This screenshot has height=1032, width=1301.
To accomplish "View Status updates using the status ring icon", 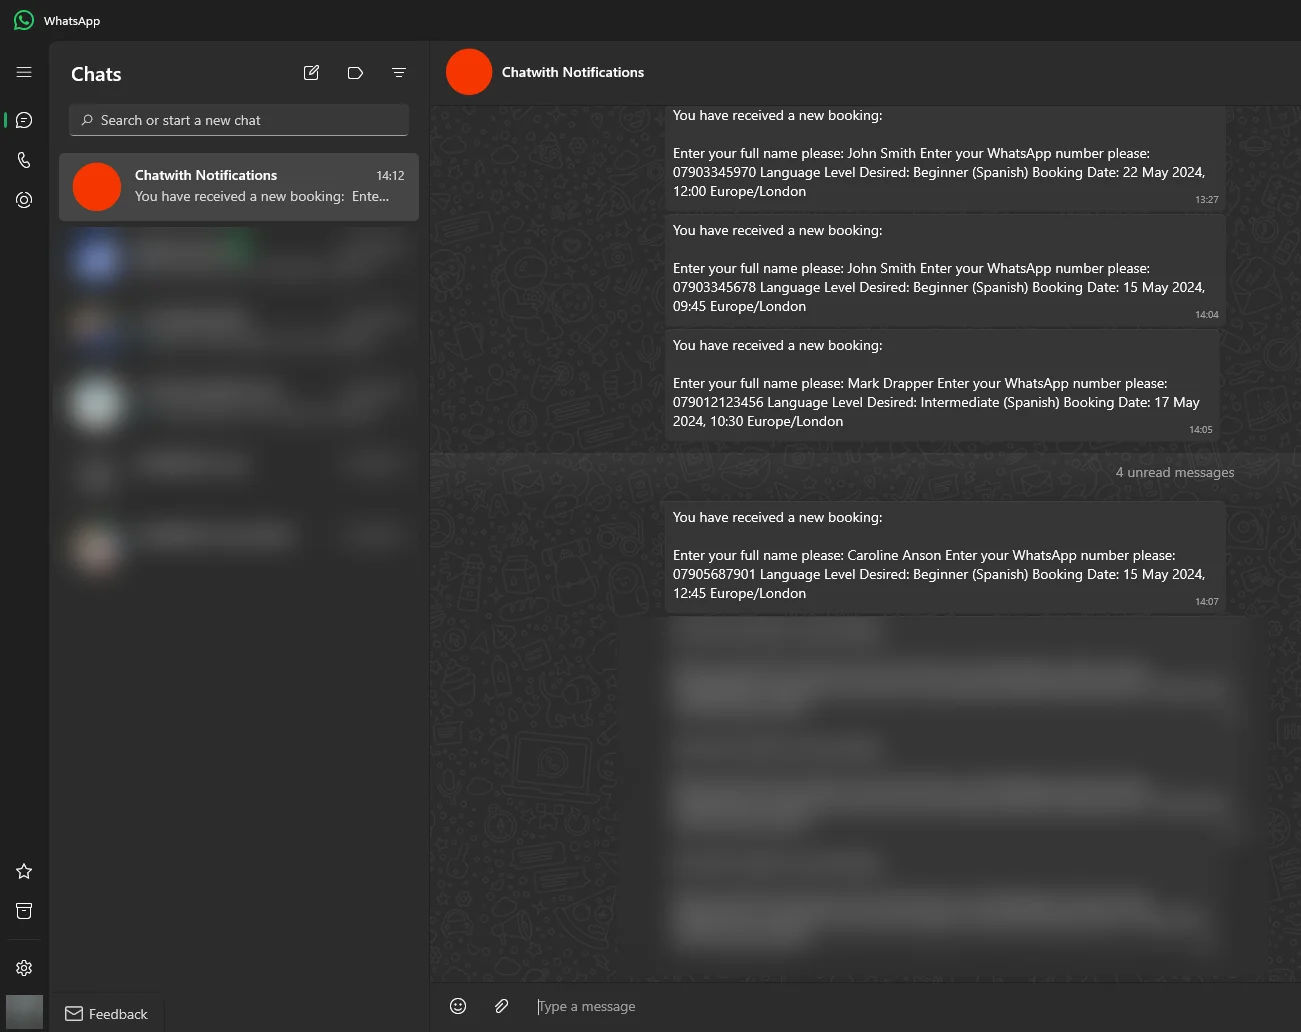I will [23, 199].
